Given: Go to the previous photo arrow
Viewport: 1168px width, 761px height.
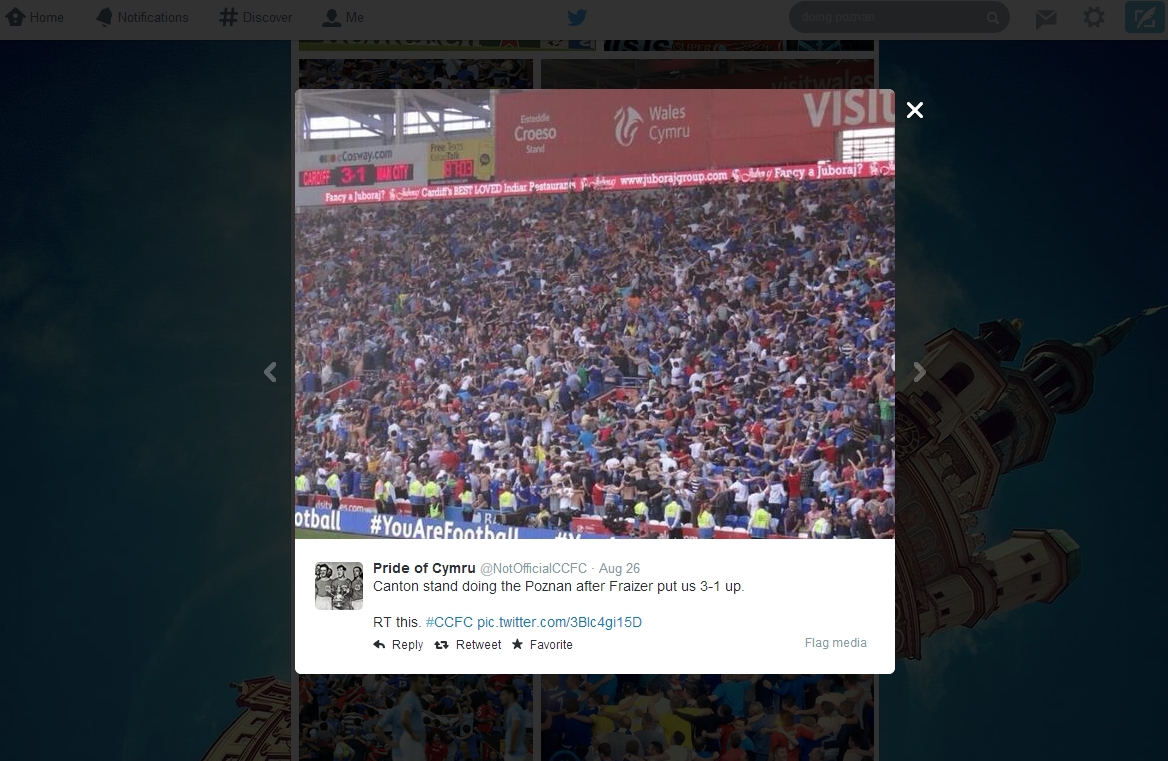Looking at the screenshot, I should 270,372.
